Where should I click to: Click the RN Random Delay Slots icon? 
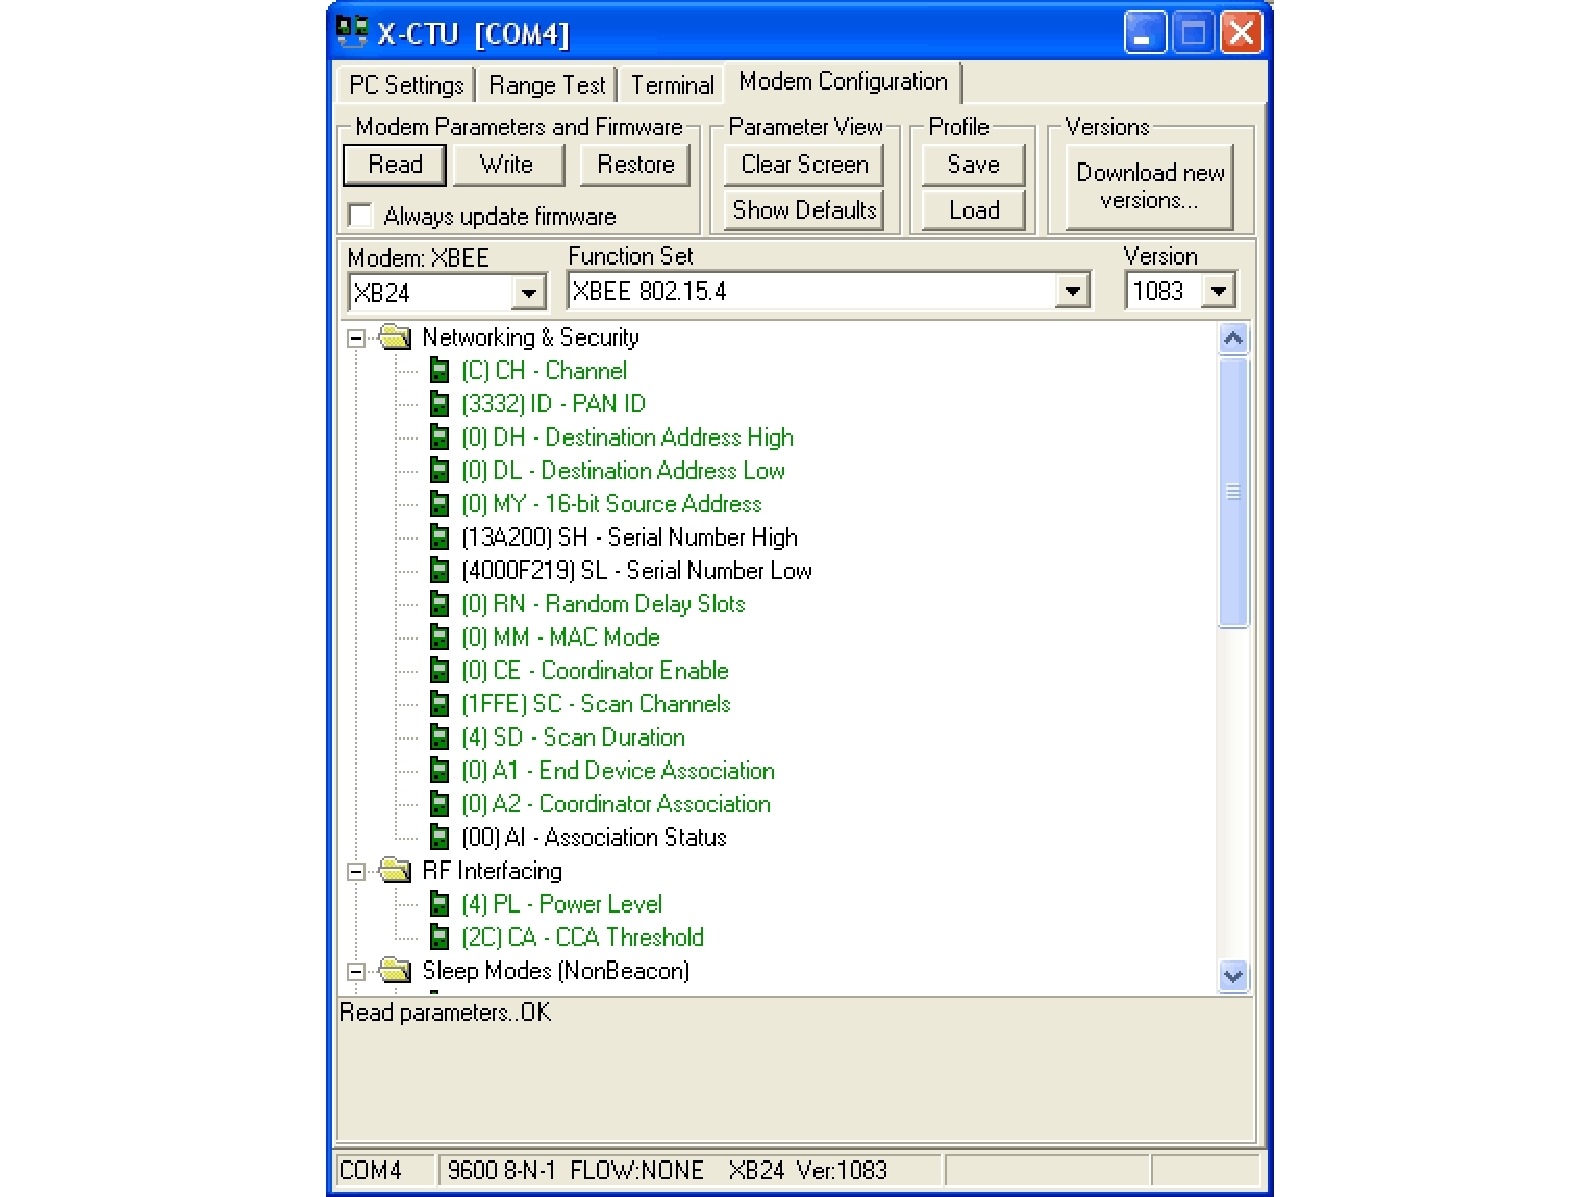point(439,604)
